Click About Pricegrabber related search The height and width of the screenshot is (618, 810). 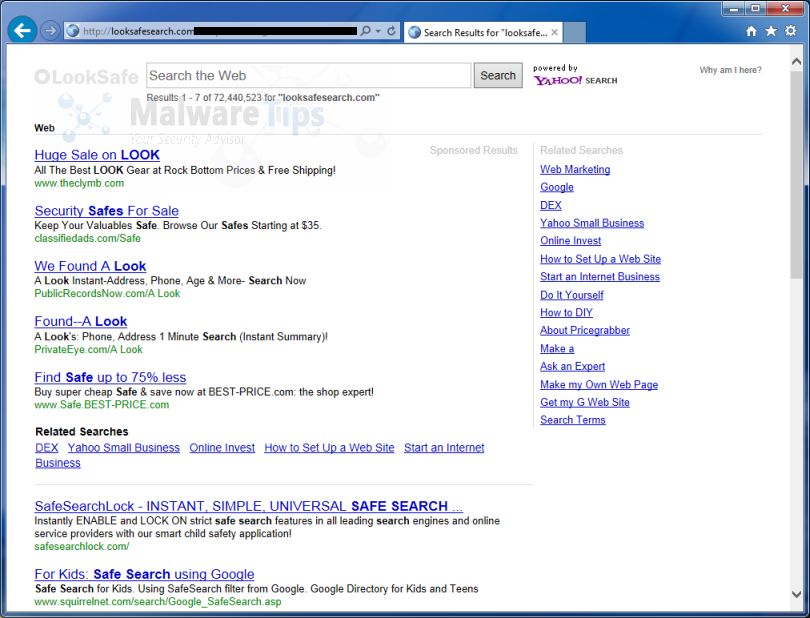[585, 330]
